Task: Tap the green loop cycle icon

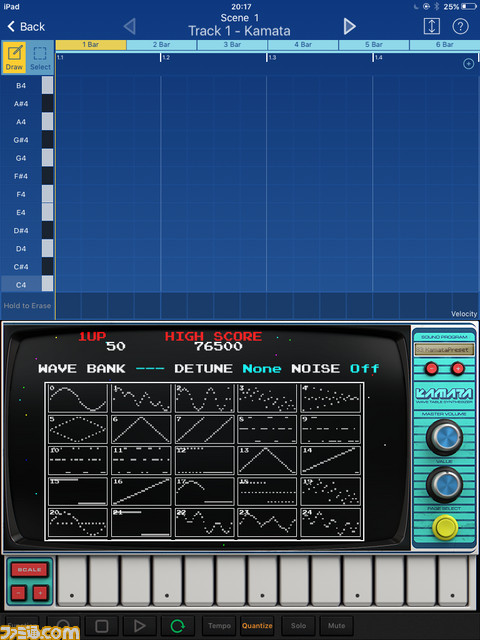Action: (x=177, y=625)
